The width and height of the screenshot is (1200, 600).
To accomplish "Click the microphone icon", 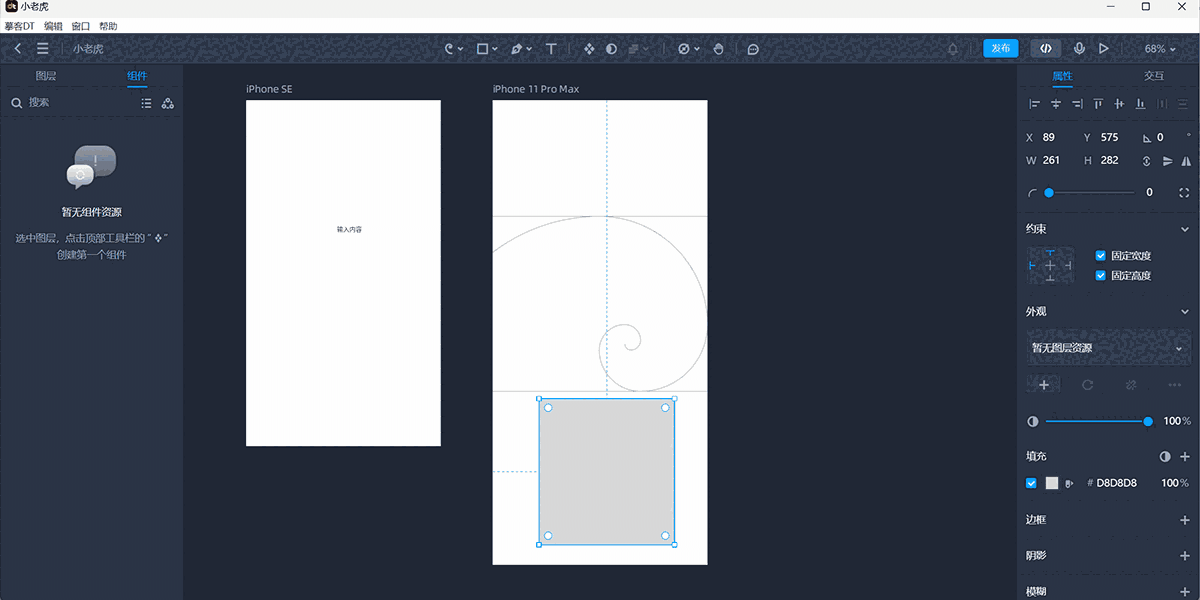I will (x=1079, y=48).
